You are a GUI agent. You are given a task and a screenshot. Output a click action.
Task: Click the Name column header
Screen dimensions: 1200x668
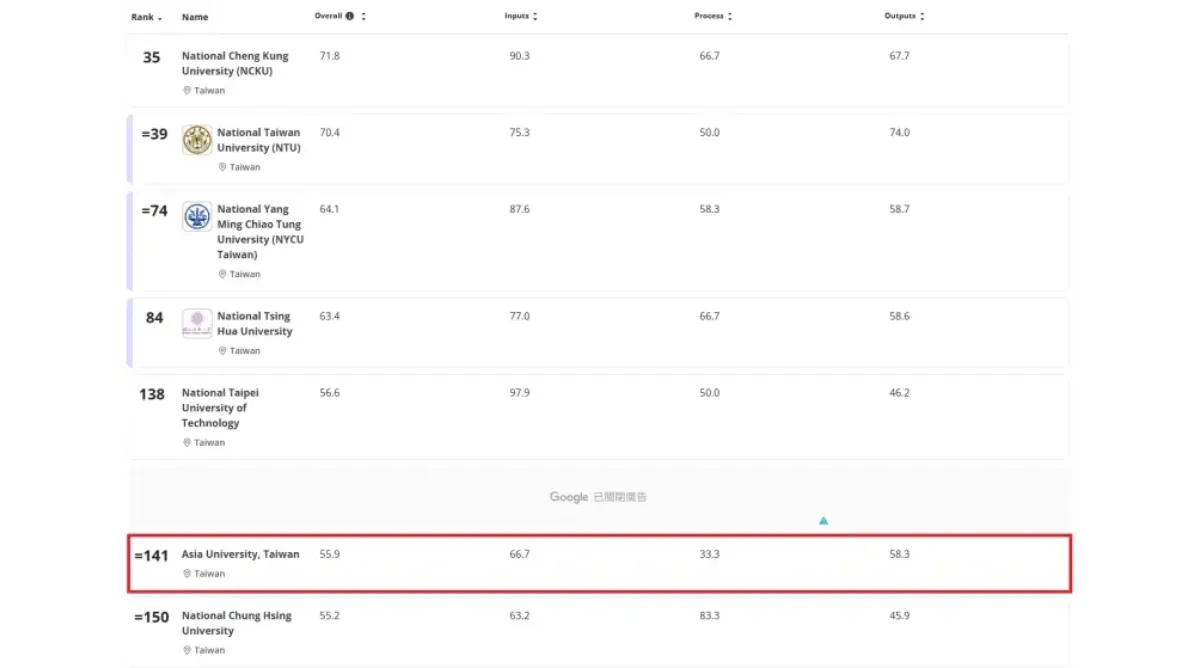click(x=195, y=17)
